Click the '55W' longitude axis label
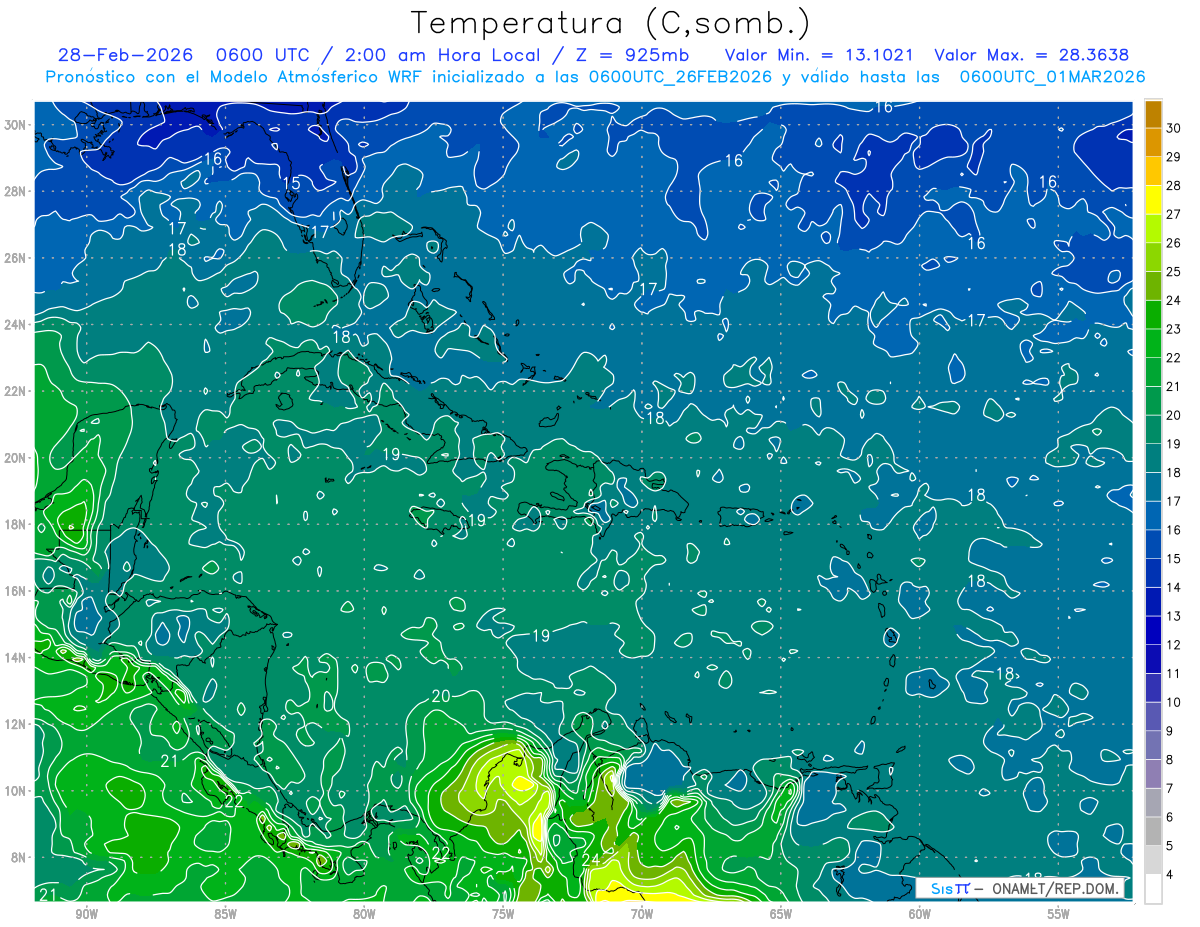 1059,914
